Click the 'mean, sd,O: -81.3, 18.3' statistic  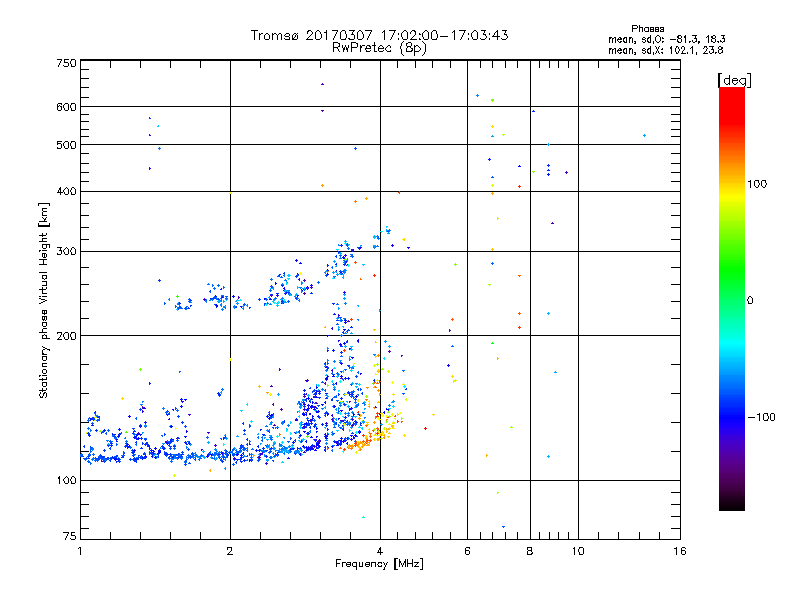[x=666, y=39]
